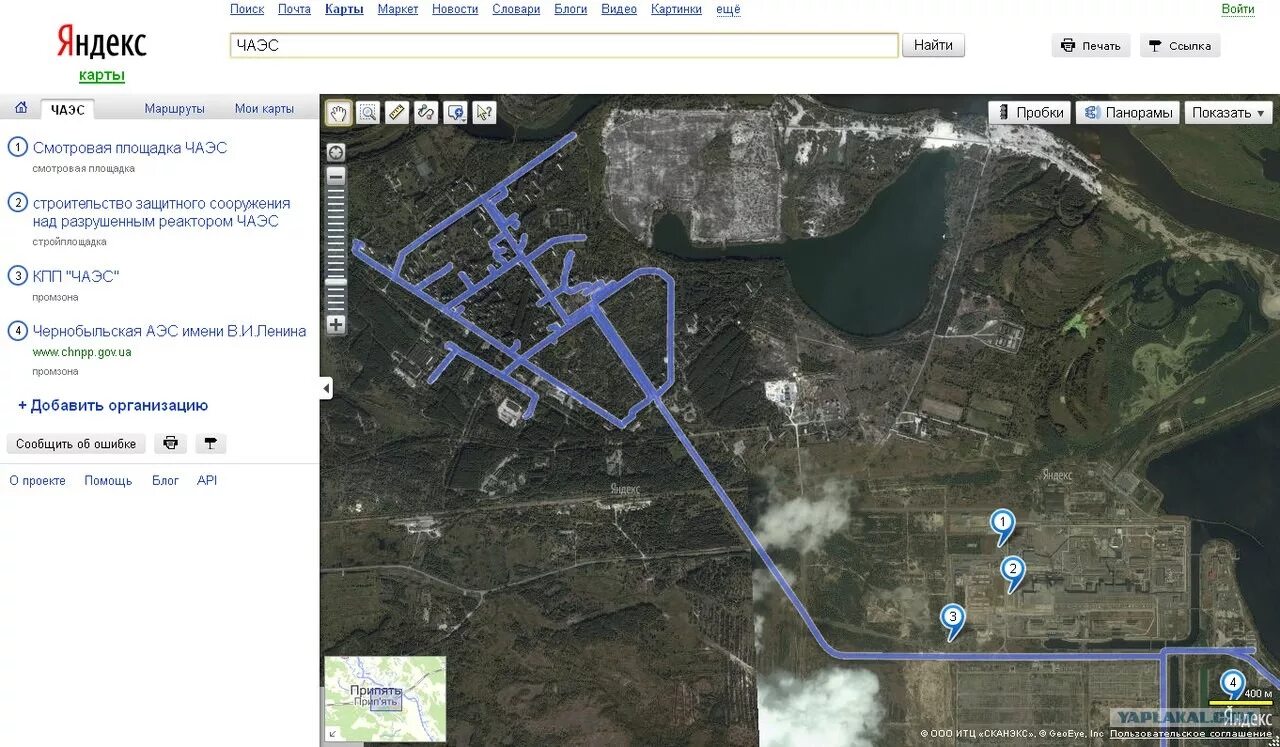Click the Печать print button
The width and height of the screenshot is (1280, 747).
(x=1091, y=46)
